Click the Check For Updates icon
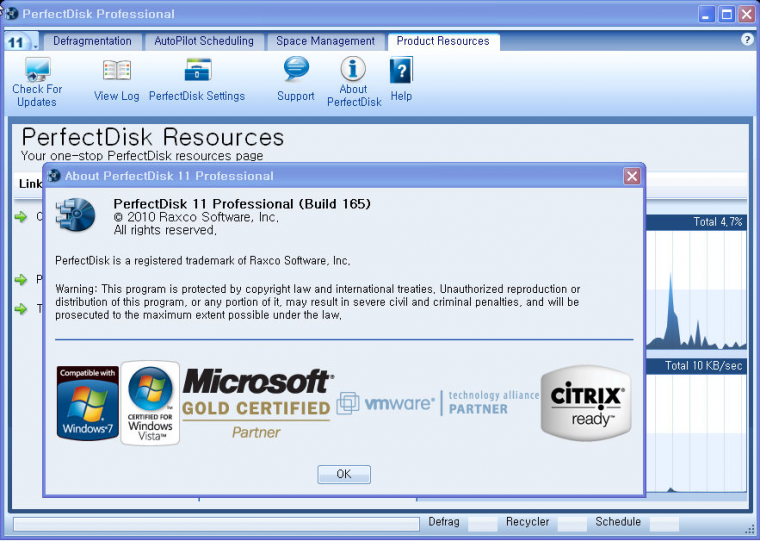760x541 pixels. 37,71
